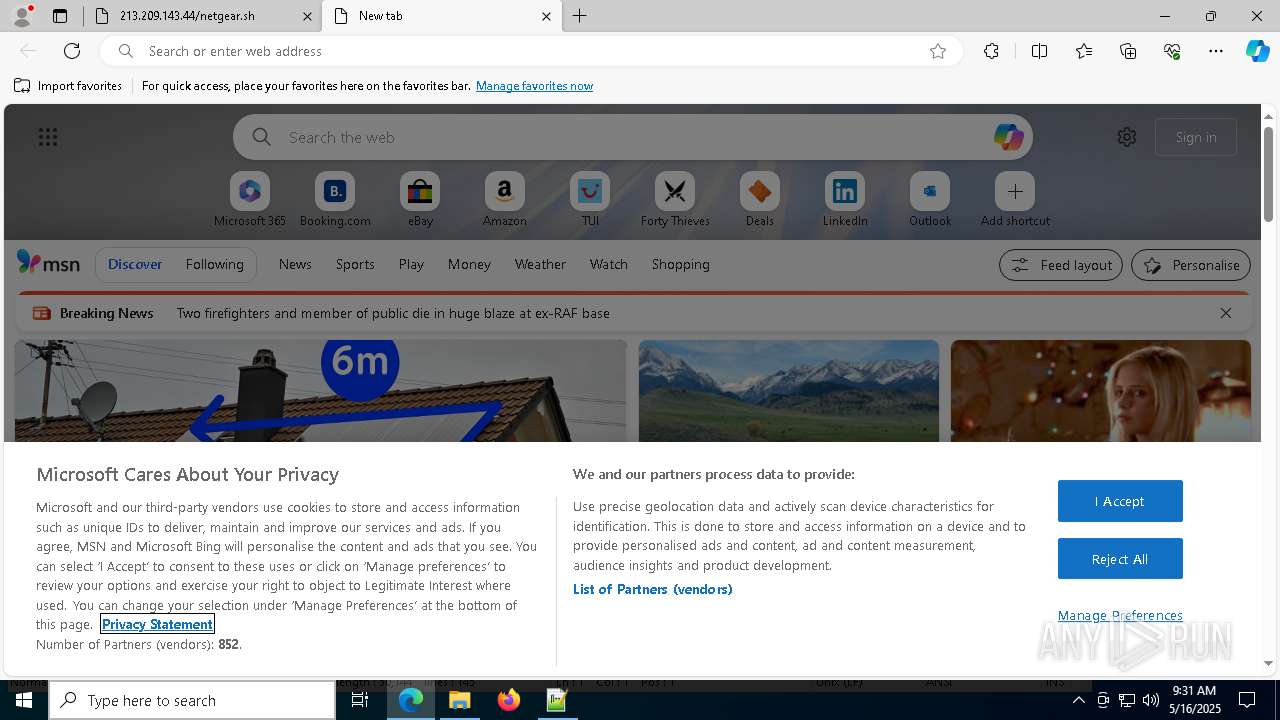
Task: Open the Copilot sidebar icon
Action: [x=1257, y=51]
